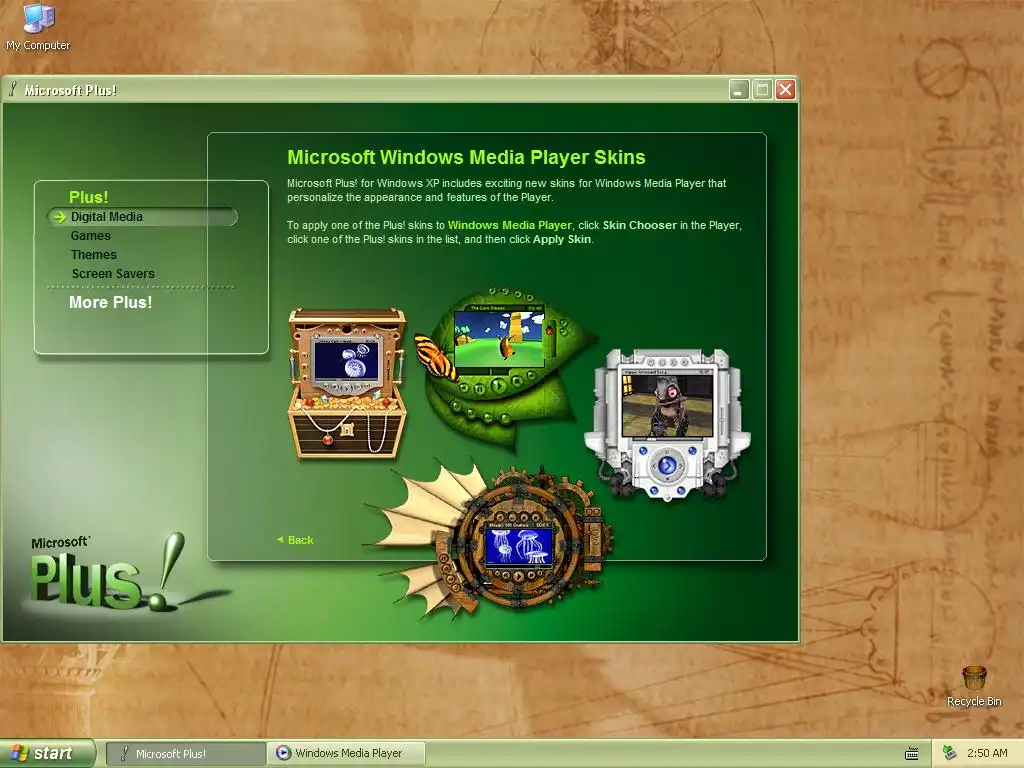Image resolution: width=1024 pixels, height=768 pixels.
Task: Click the keyboard icon in taskbar
Action: click(912, 754)
